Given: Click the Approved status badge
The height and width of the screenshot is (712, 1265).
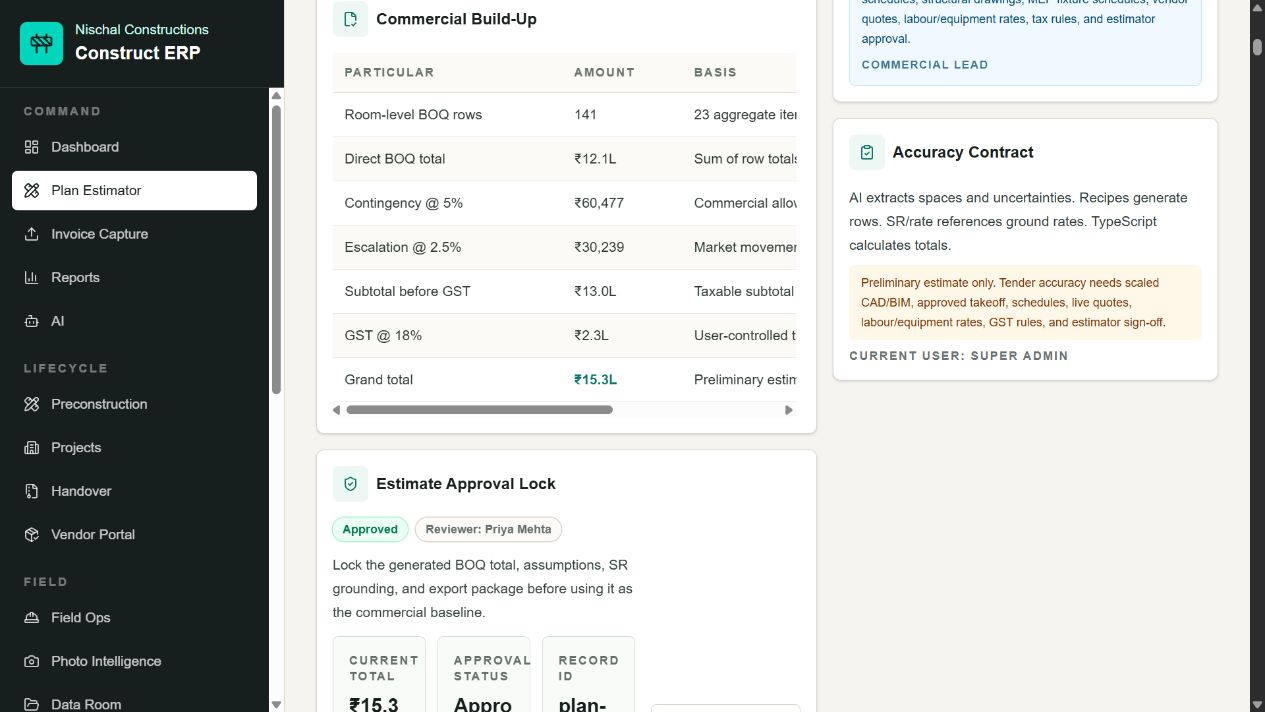Looking at the screenshot, I should pyautogui.click(x=370, y=529).
